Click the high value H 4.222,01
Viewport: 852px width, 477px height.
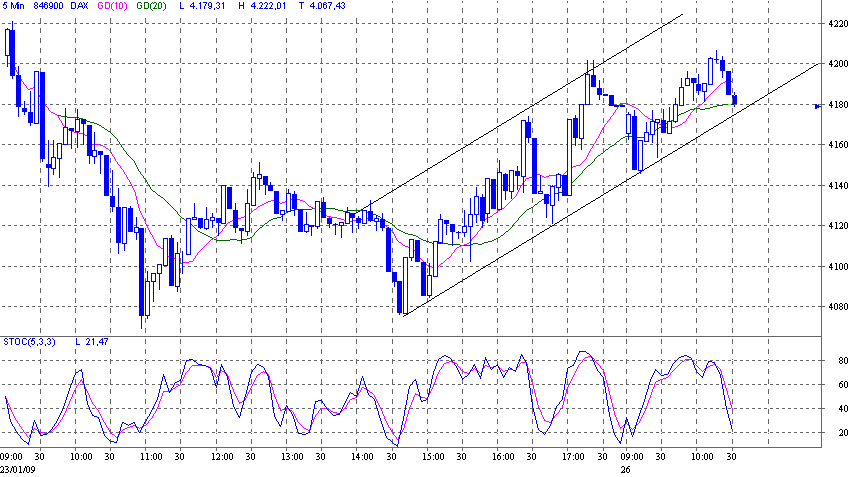pos(262,6)
